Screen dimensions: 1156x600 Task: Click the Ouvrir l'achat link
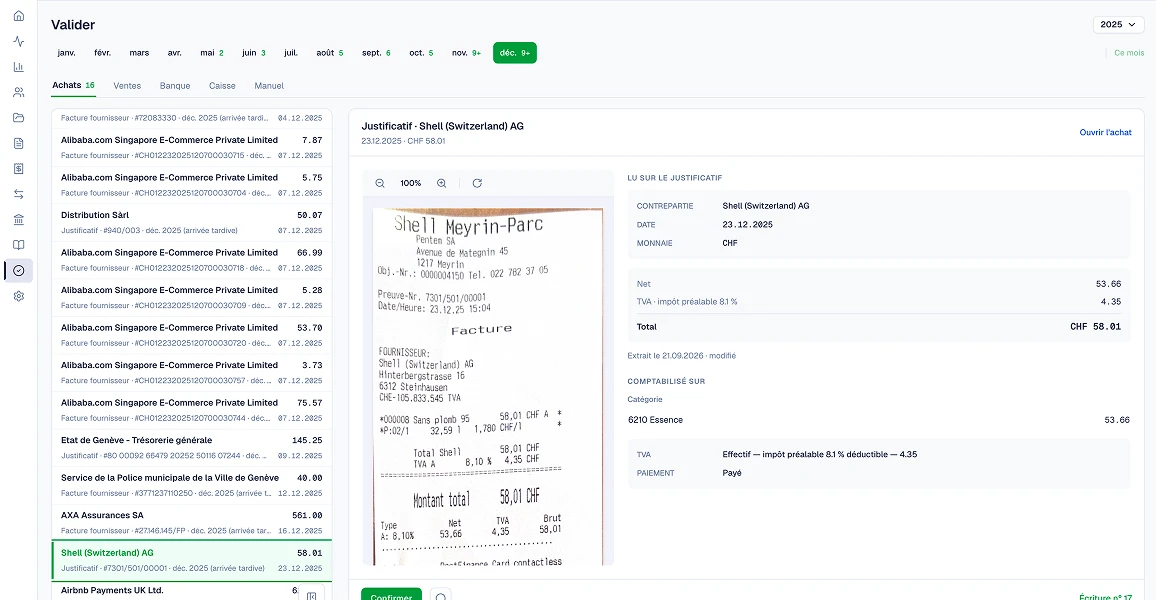[1105, 133]
